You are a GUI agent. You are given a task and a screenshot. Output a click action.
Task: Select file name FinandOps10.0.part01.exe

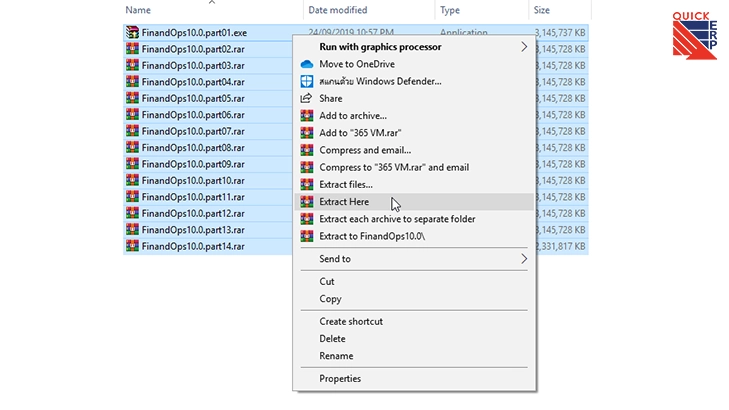194,33
